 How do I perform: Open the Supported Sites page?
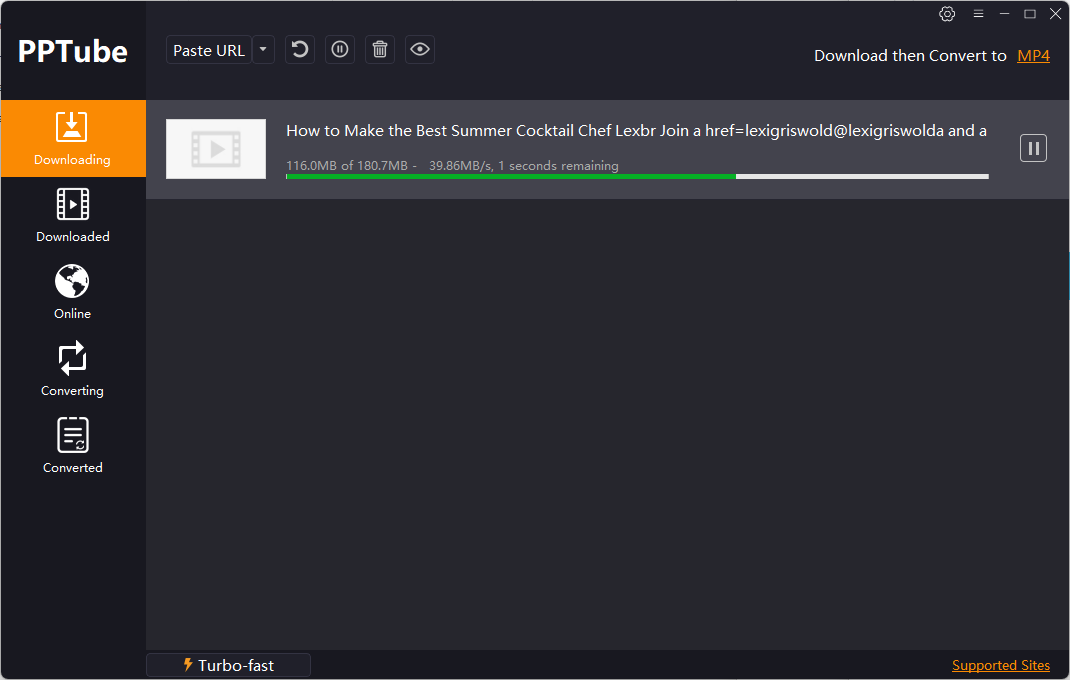[1000, 664]
